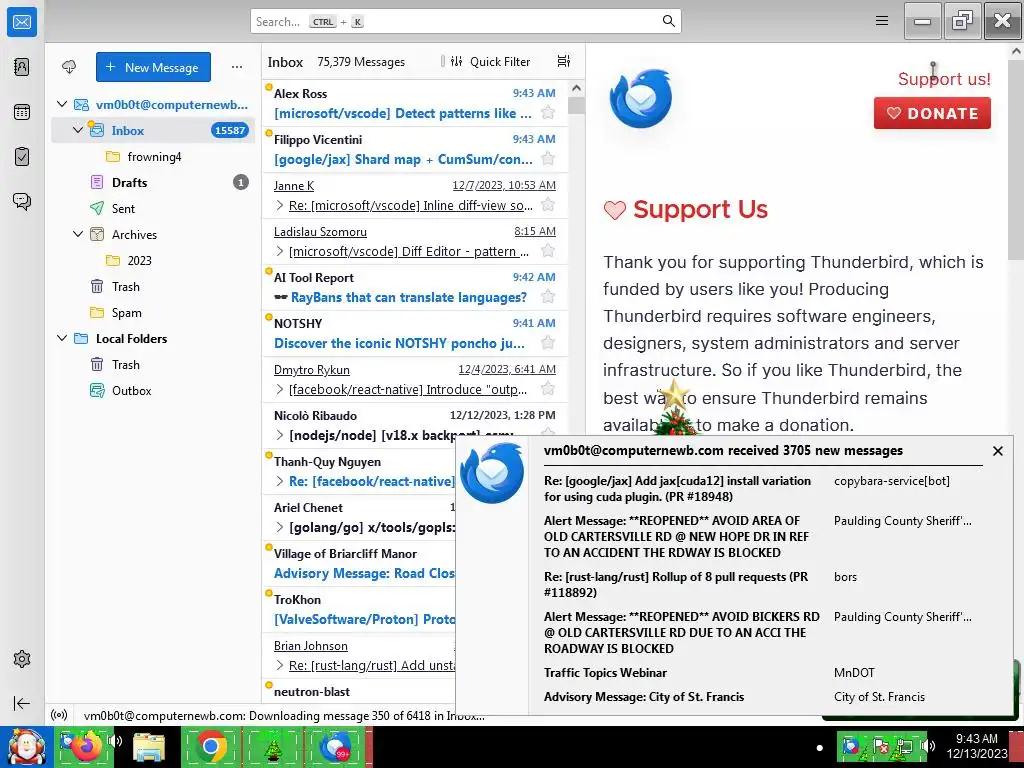The image size is (1024, 768).
Task: Open the Outbox folder
Action: coord(153,391)
